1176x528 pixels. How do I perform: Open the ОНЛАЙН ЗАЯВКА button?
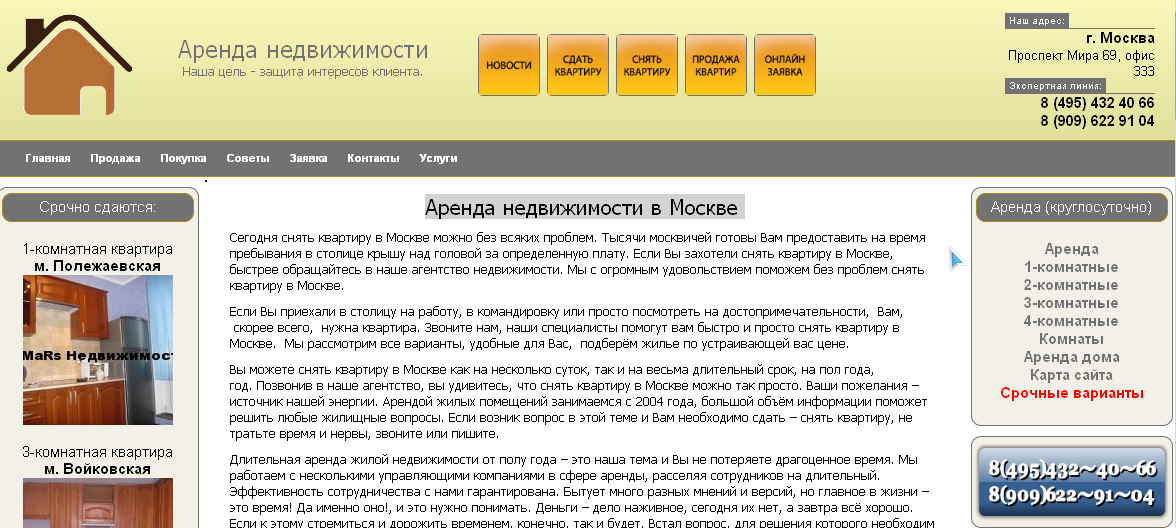pyautogui.click(x=784, y=65)
